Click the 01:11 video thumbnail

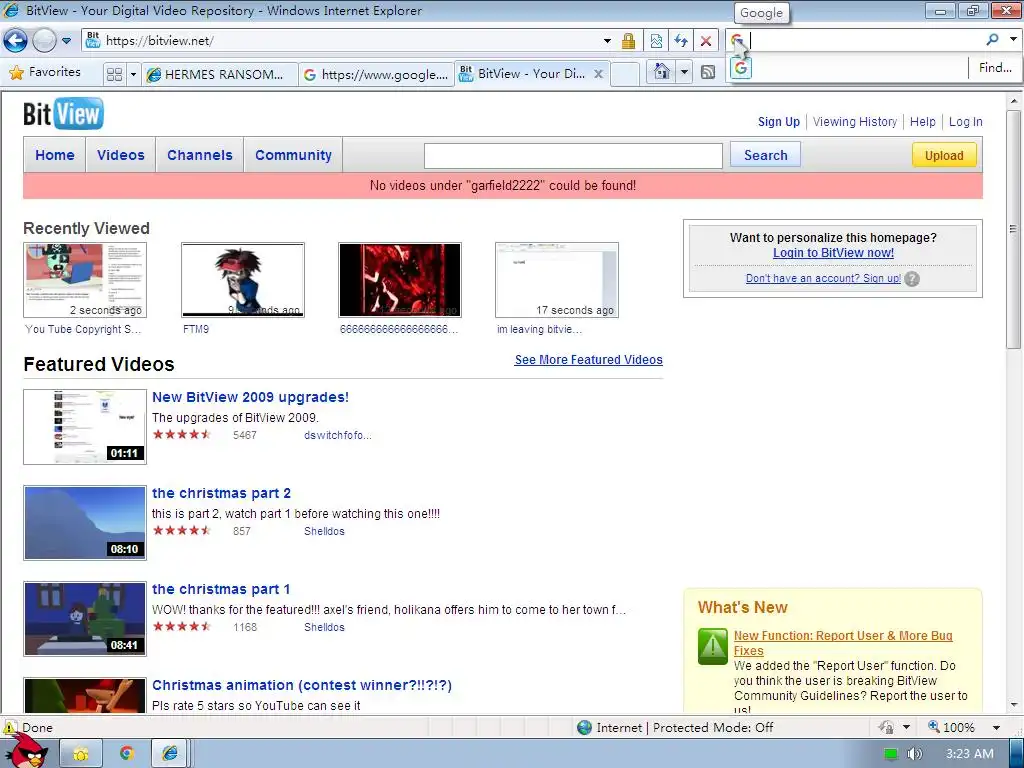(85, 427)
